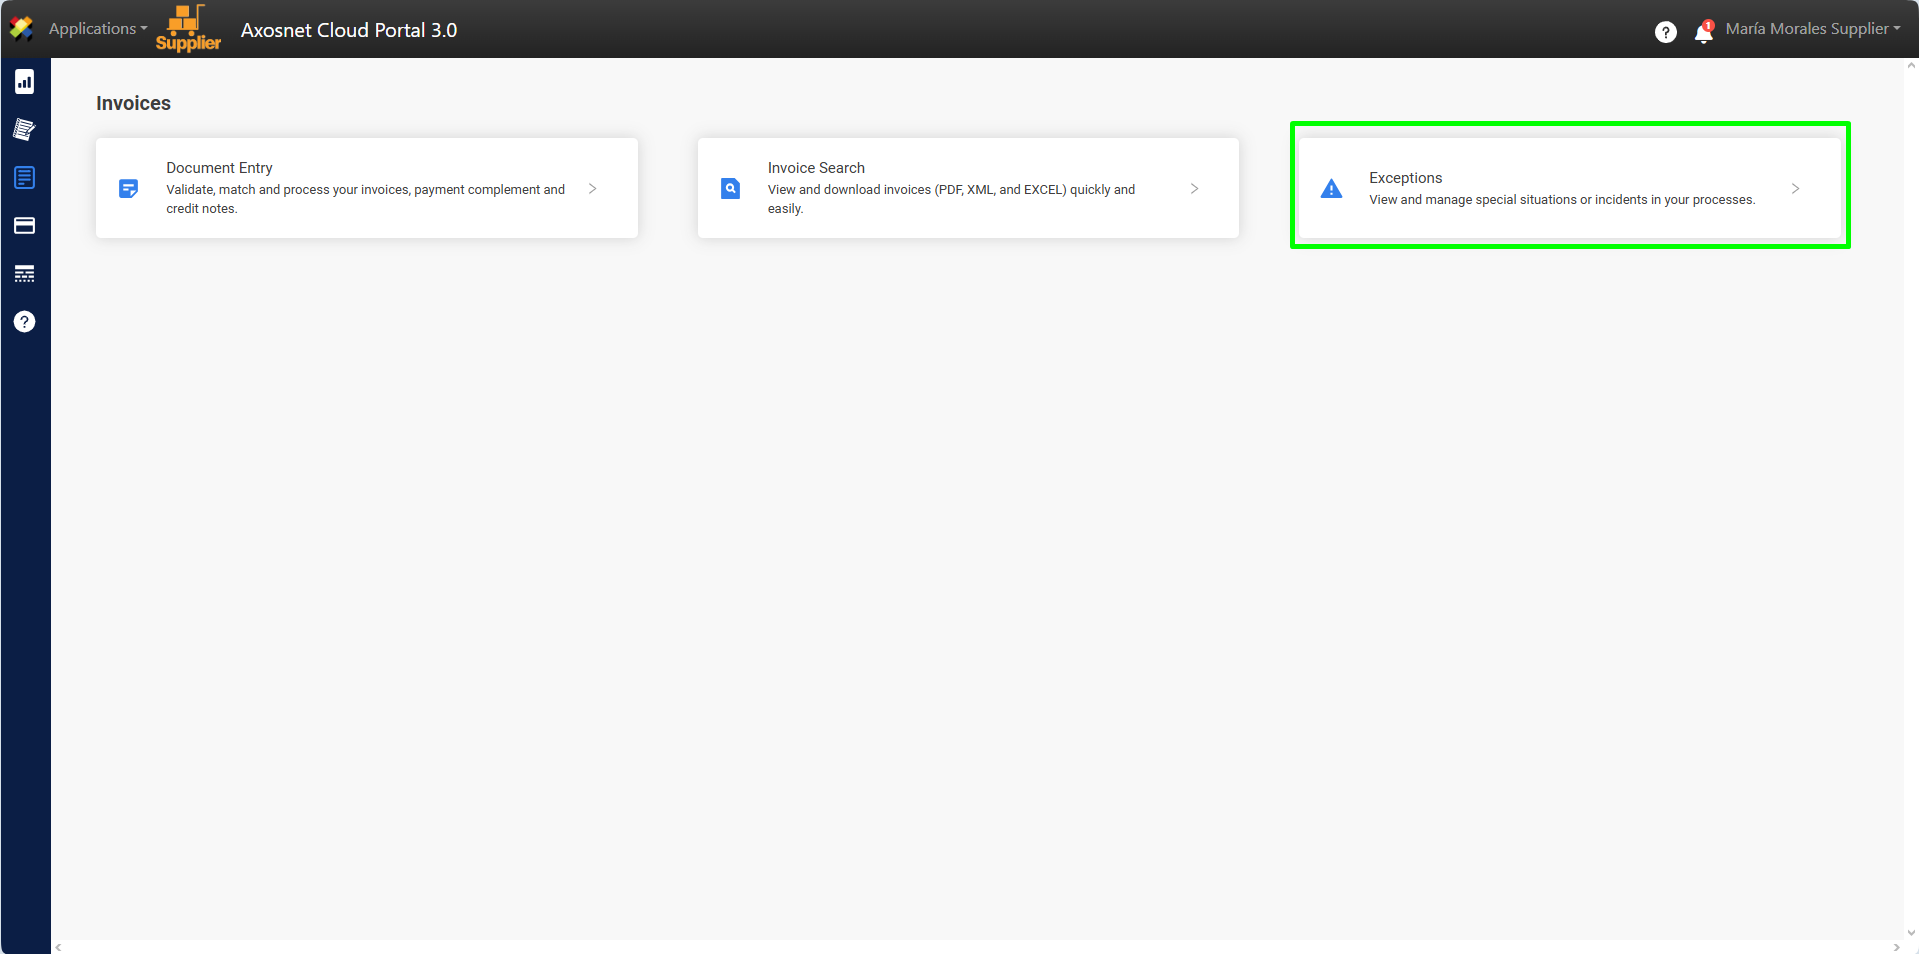Click the chevron on the Exceptions card
This screenshot has width=1919, height=954.
1795,188
